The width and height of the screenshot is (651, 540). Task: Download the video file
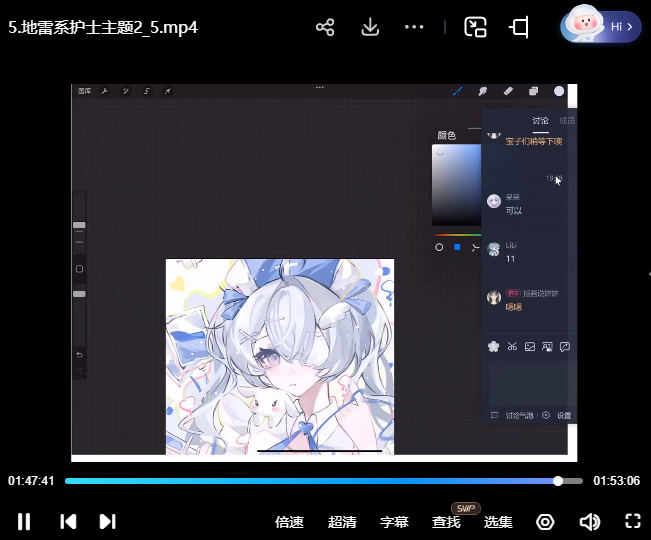coord(370,27)
